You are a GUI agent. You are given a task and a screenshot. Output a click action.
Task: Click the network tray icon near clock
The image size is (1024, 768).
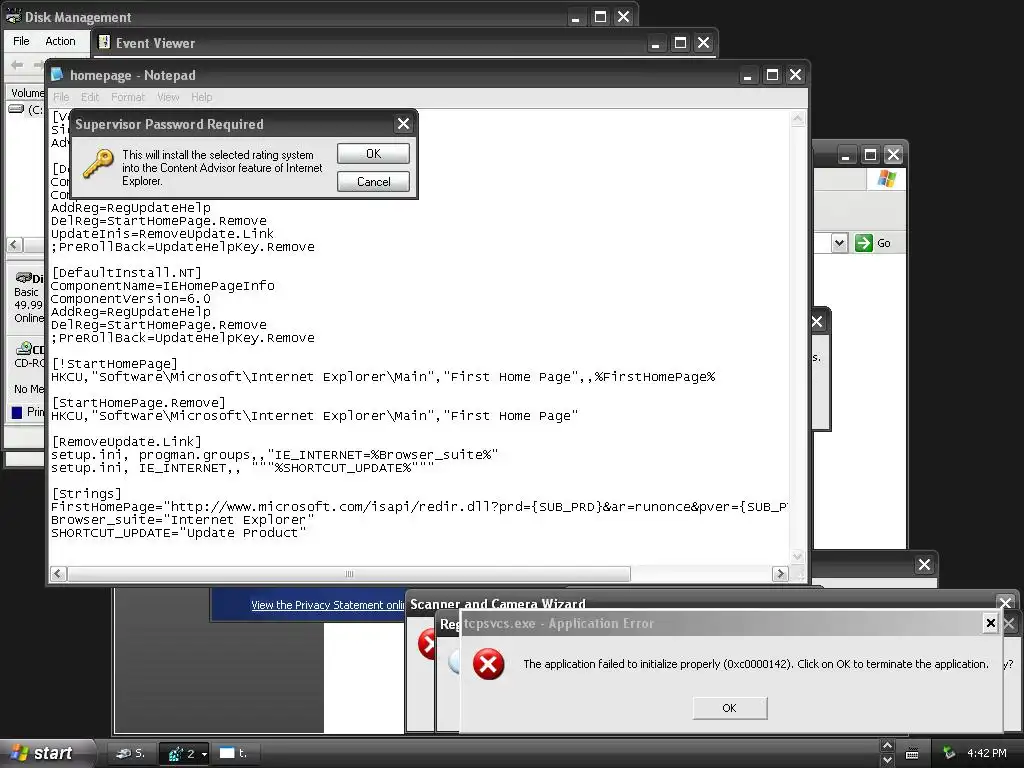(949, 753)
